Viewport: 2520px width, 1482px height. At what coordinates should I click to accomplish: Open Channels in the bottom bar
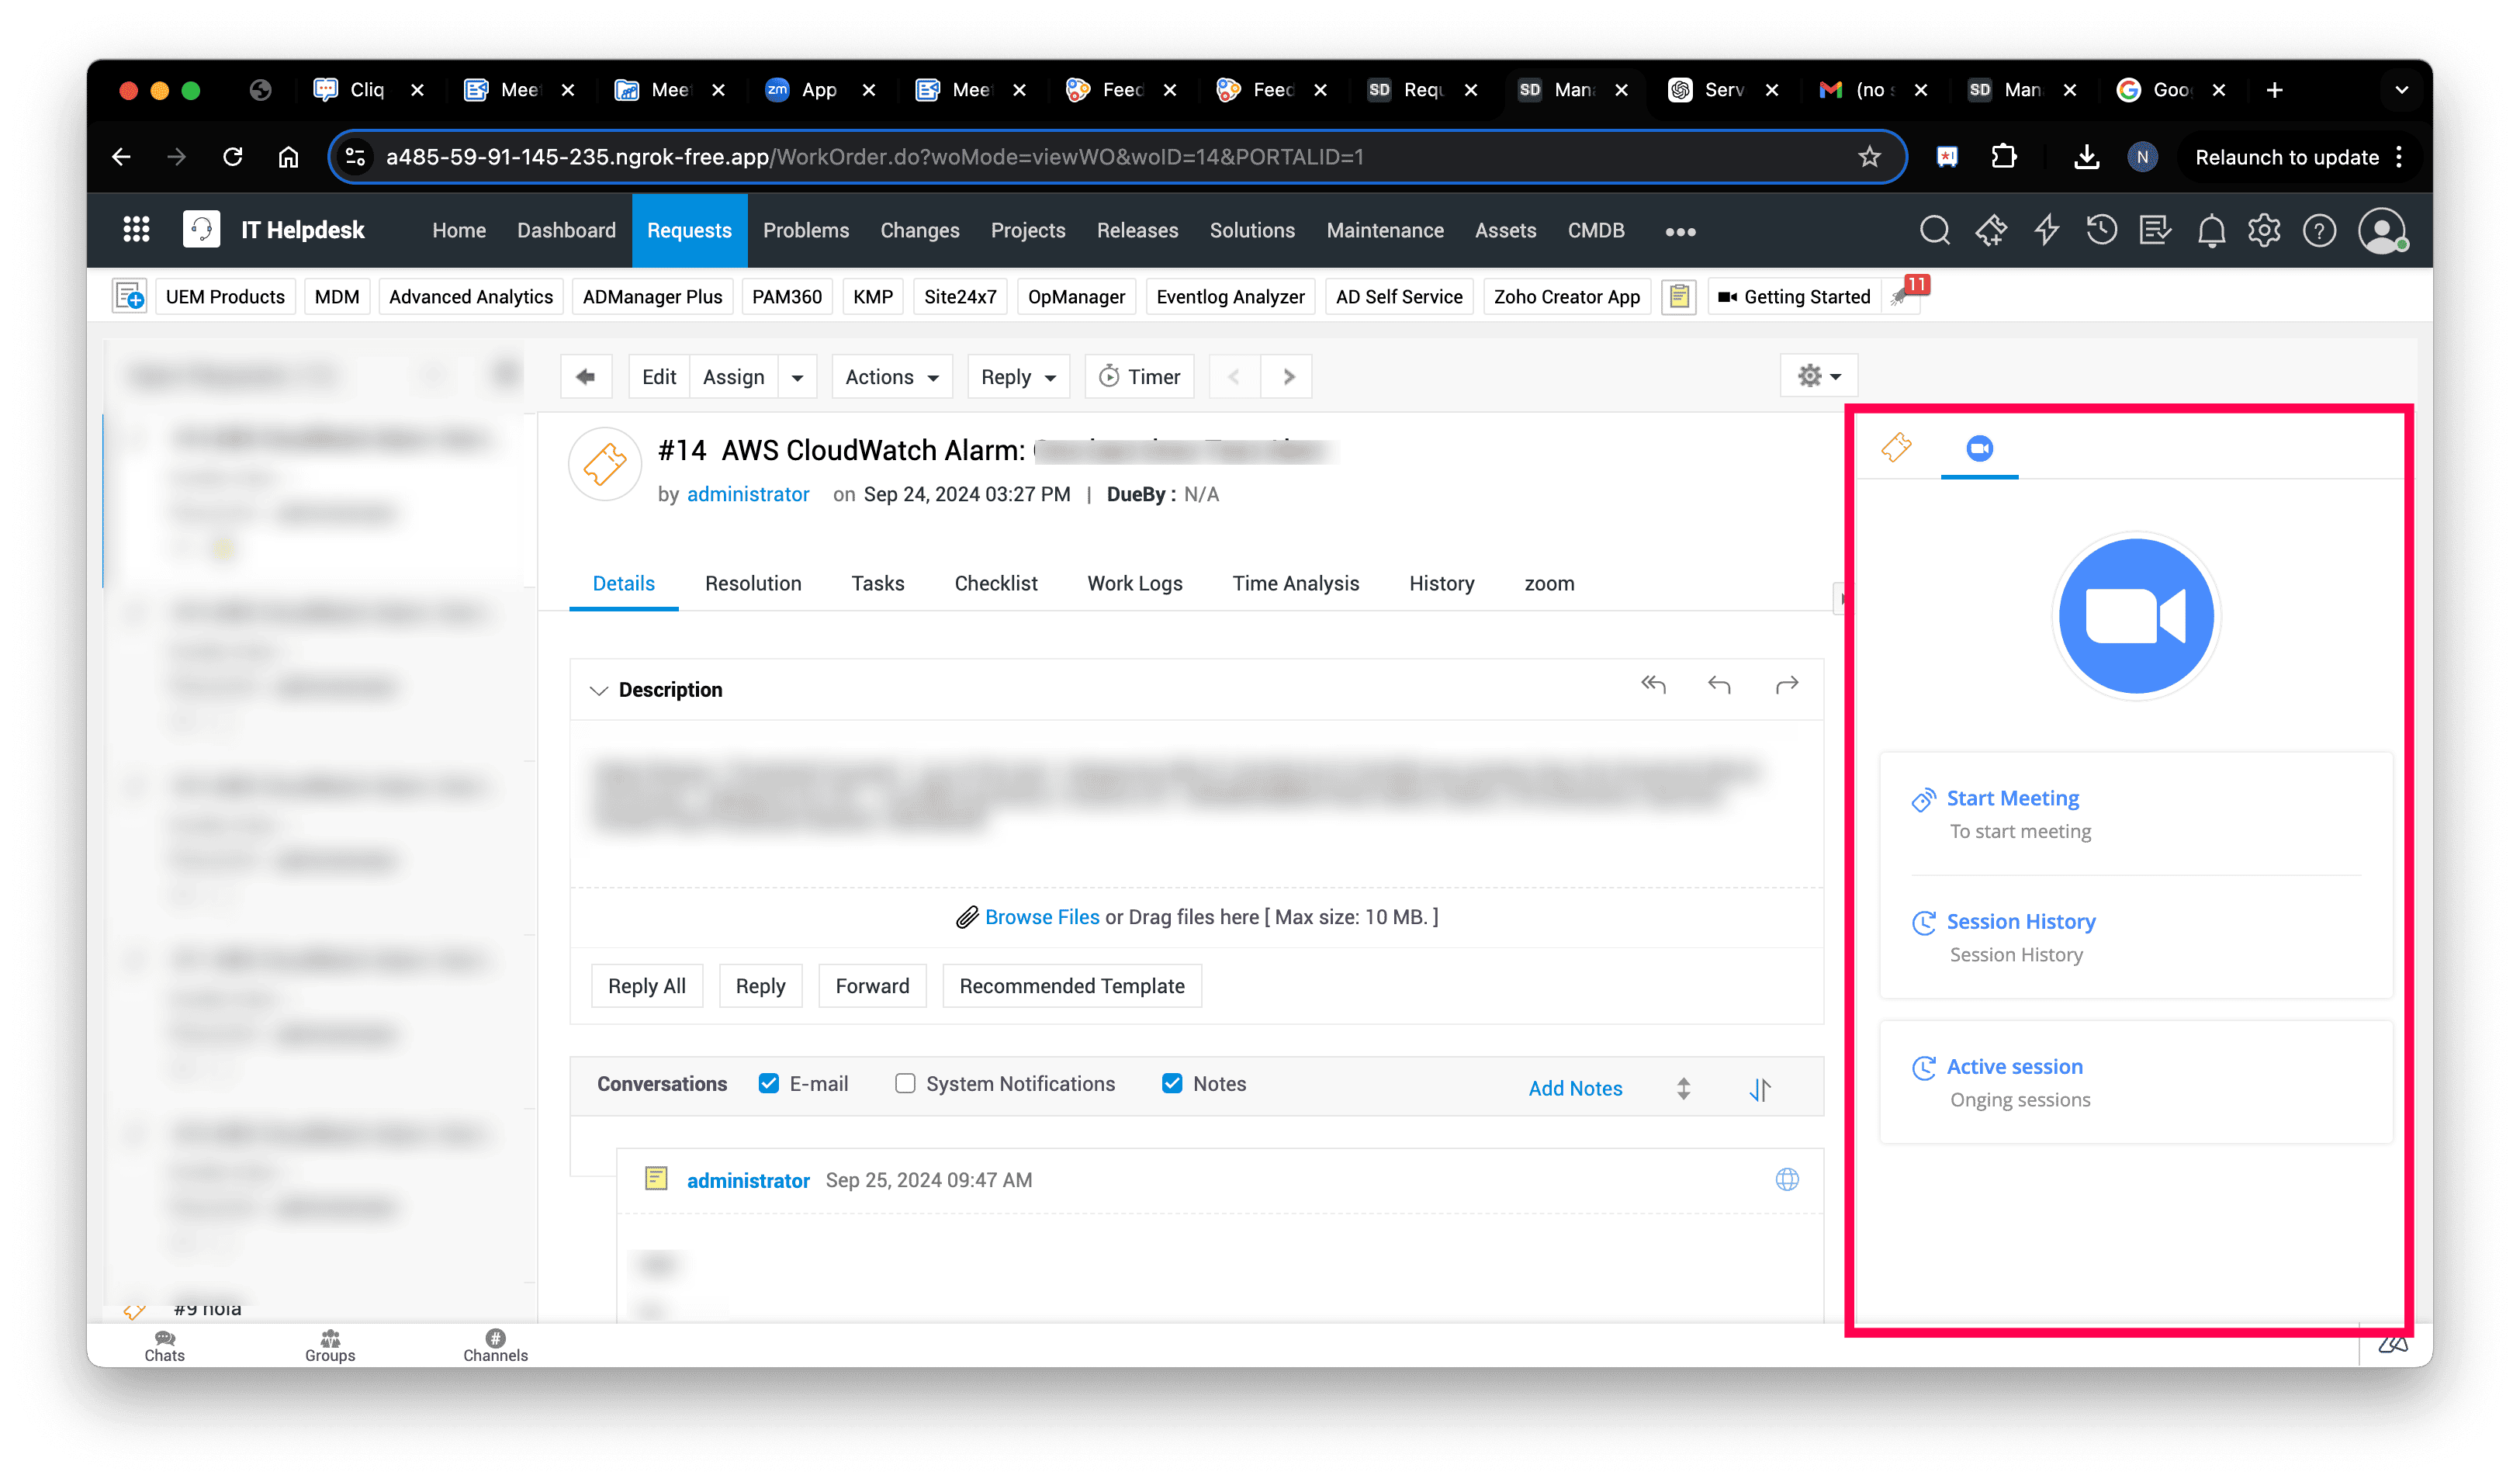(x=495, y=1345)
